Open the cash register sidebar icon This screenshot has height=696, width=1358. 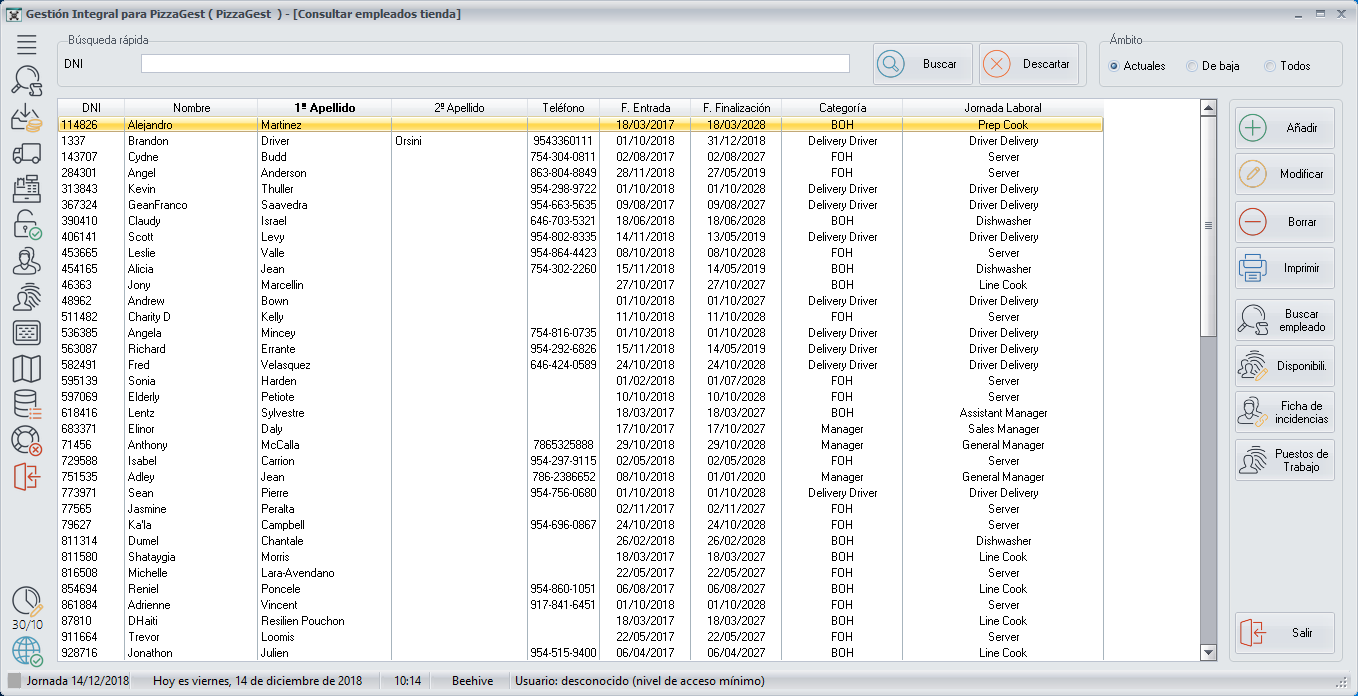(26, 189)
